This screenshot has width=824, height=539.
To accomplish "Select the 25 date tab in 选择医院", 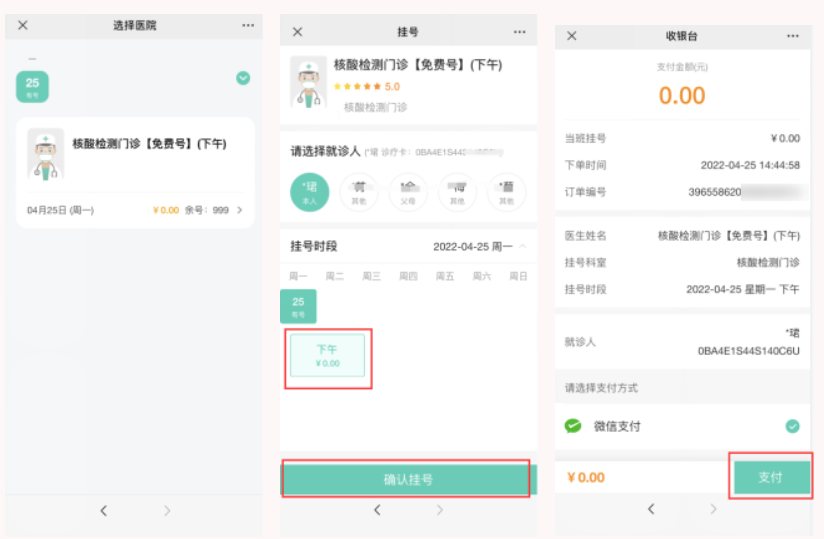I will click(x=32, y=86).
